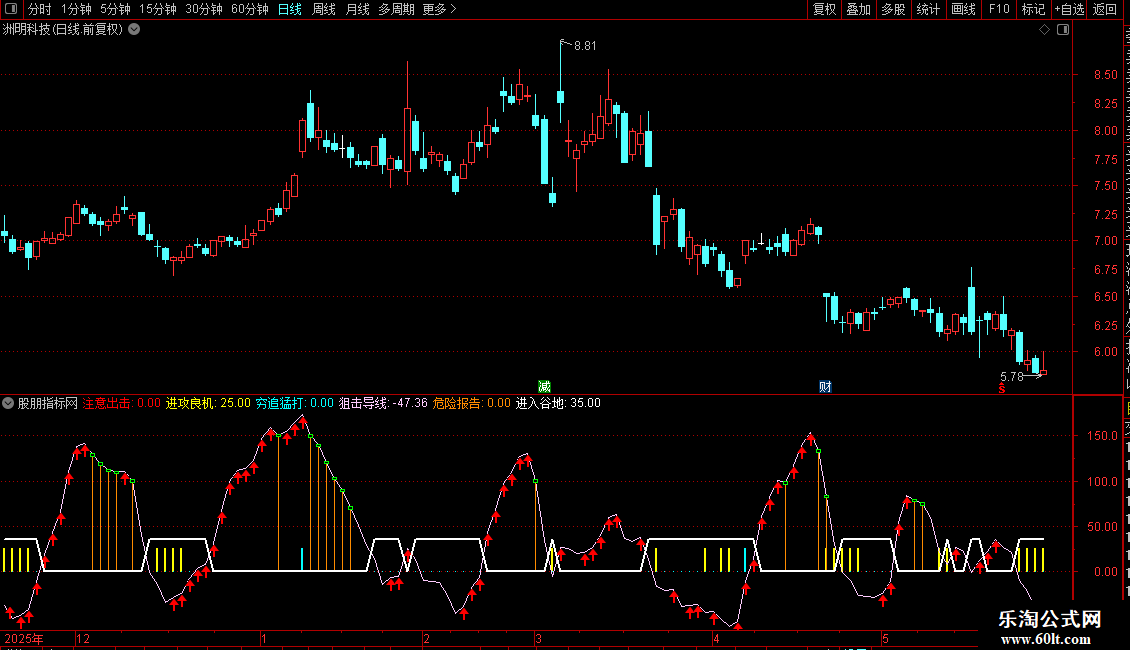Image resolution: width=1130 pixels, height=650 pixels.
Task: Click the 返回 back button
Action: 1105,9
